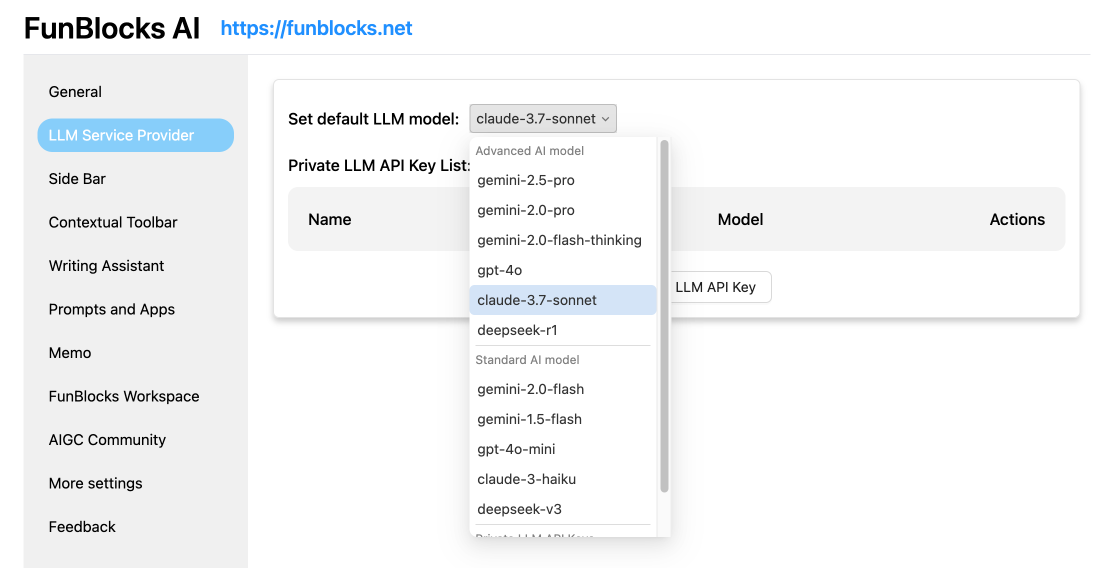Open the Memo settings section
This screenshot has width=1116, height=568.
click(x=70, y=352)
